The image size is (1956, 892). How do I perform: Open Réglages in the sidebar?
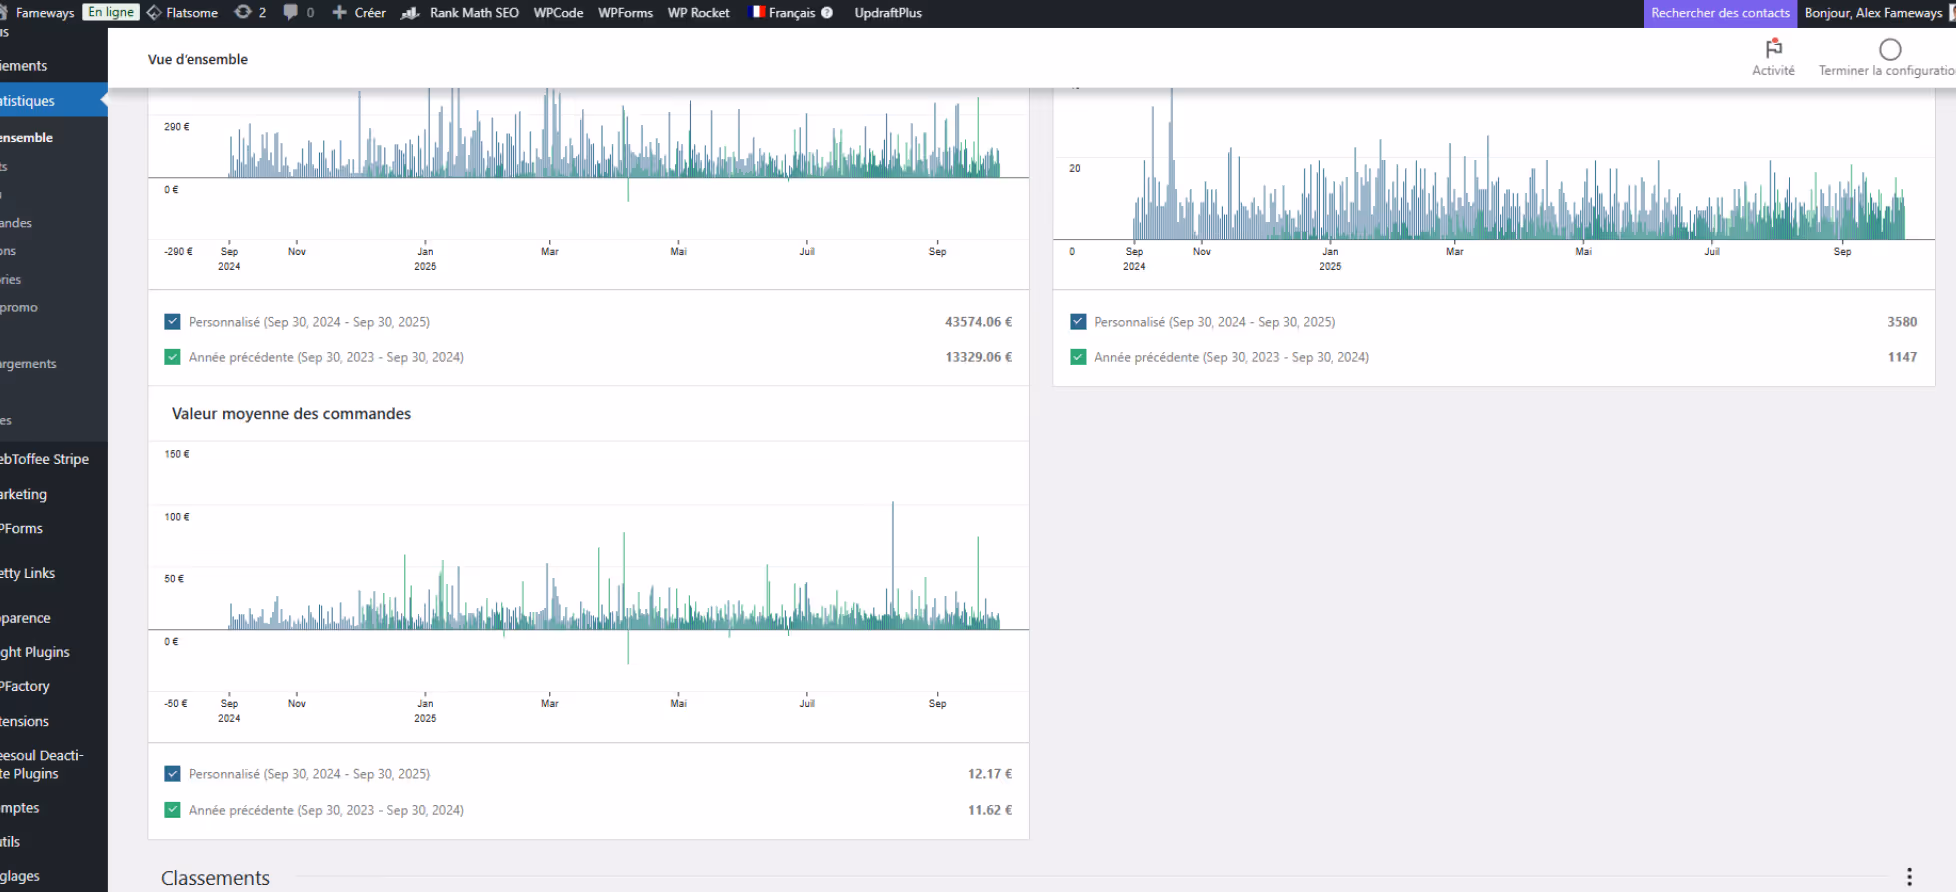click(x=20, y=875)
